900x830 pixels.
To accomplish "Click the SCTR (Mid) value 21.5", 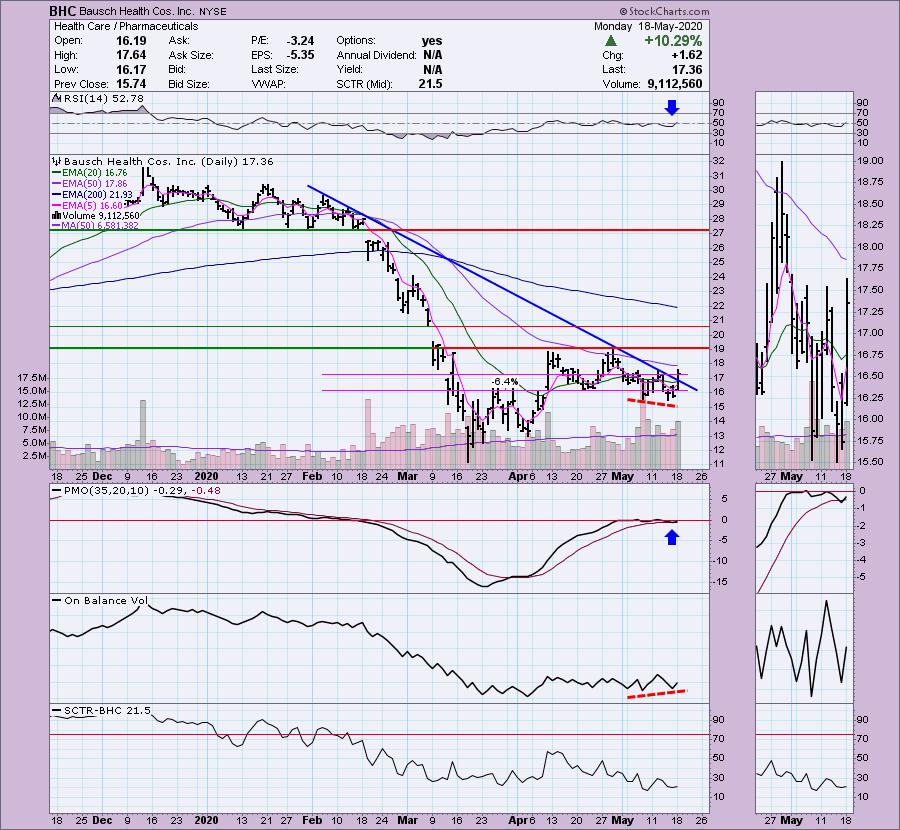I will click(x=430, y=84).
